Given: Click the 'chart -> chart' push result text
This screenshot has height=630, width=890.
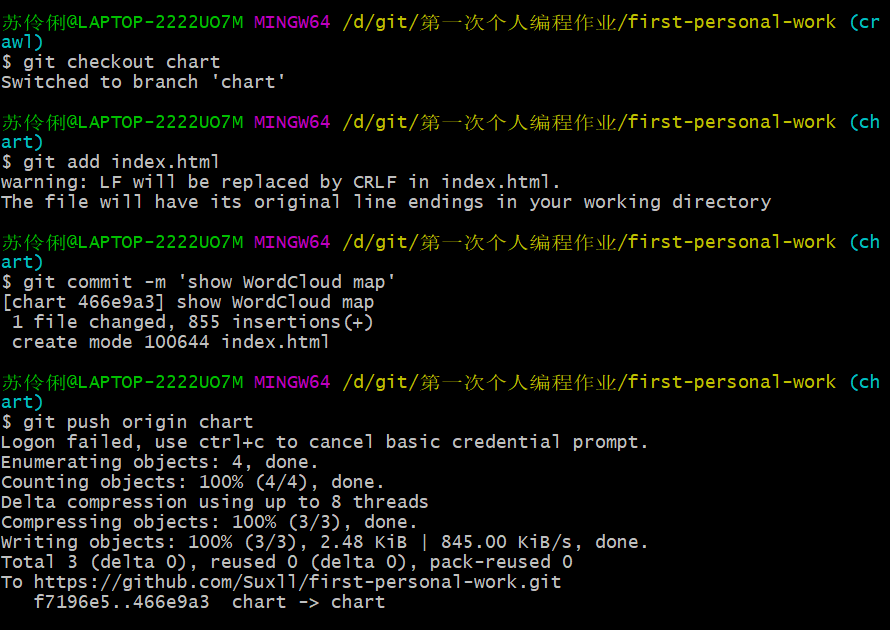Looking at the screenshot, I should coord(308,602).
